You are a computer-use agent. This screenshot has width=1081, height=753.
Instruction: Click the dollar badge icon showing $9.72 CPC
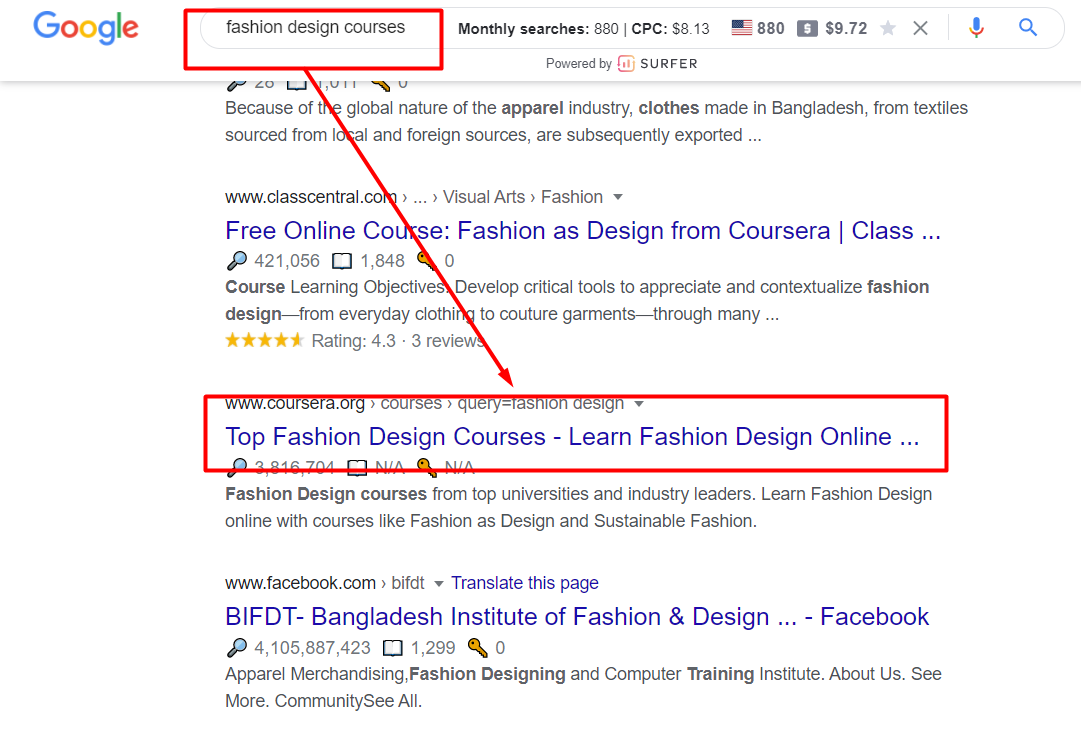point(806,28)
